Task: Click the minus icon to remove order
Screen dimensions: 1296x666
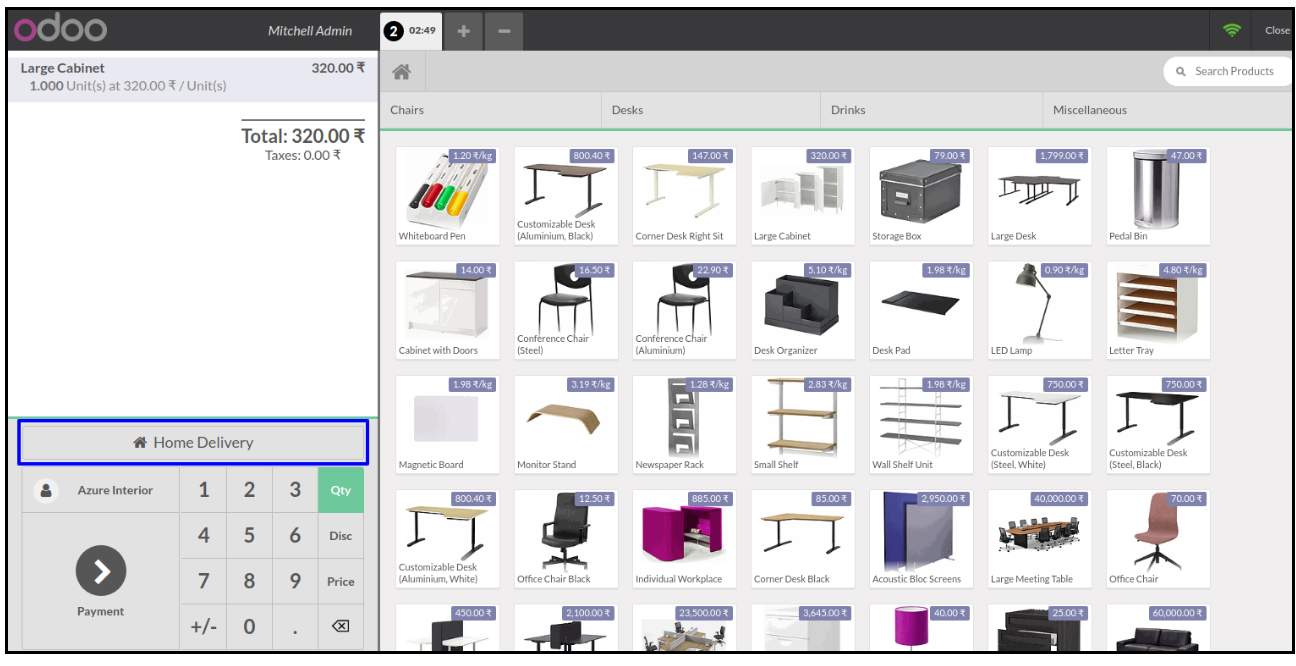Action: coord(503,31)
